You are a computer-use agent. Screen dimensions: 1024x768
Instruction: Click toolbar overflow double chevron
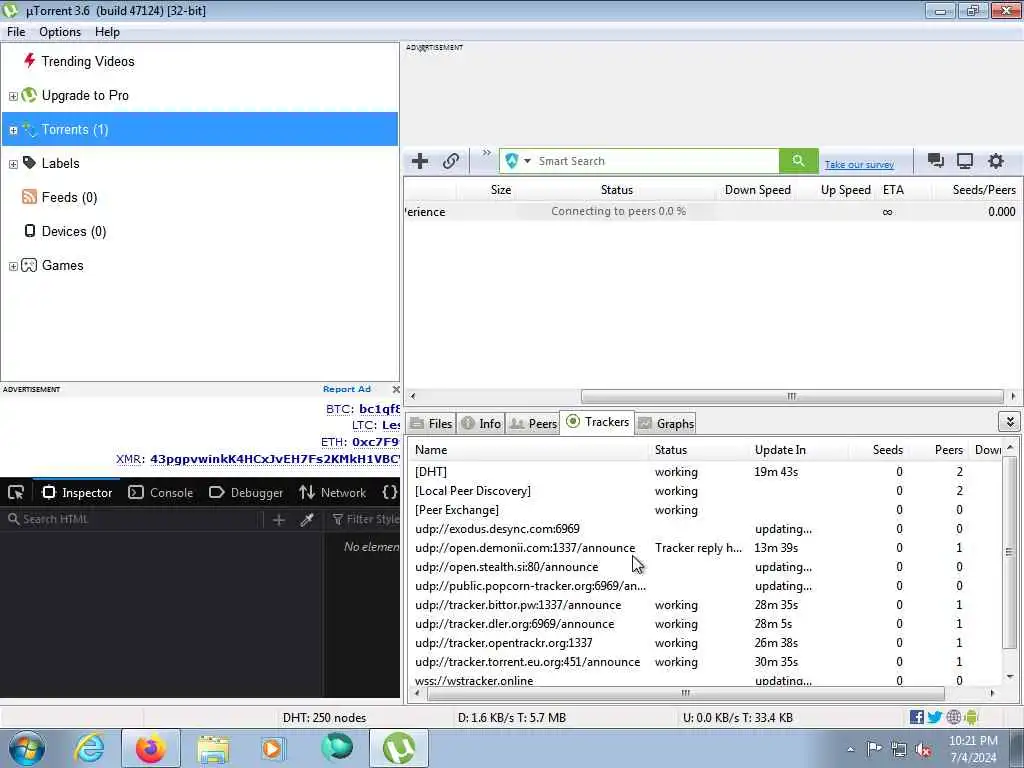[487, 153]
